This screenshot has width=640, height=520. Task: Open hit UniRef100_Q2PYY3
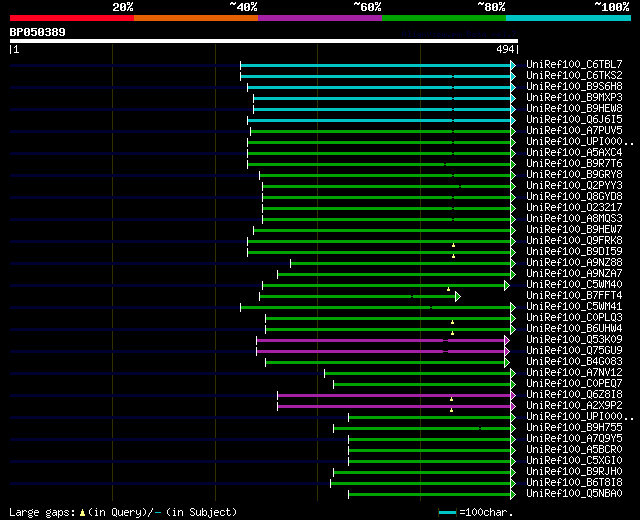pyautogui.click(x=574, y=186)
